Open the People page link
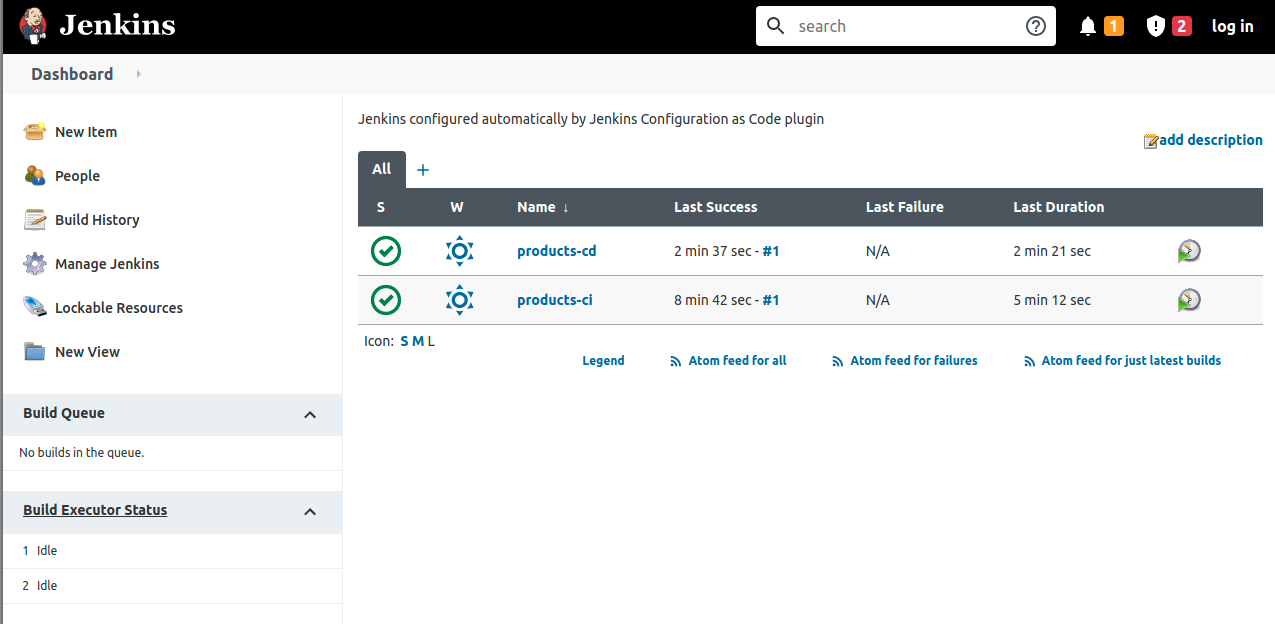The image size is (1275, 624). (x=77, y=176)
